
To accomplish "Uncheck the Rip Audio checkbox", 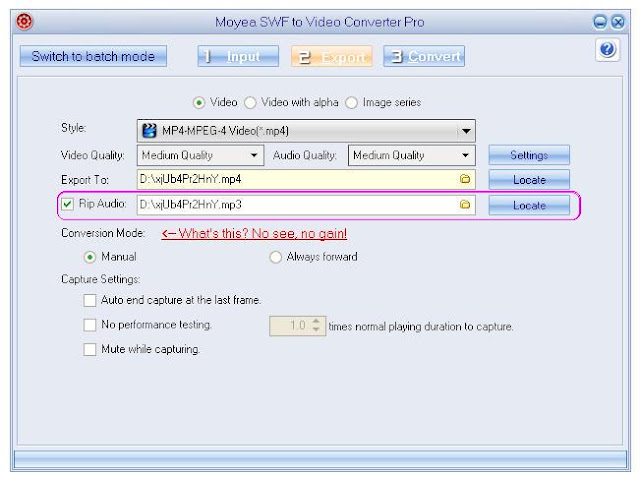I will [x=67, y=204].
